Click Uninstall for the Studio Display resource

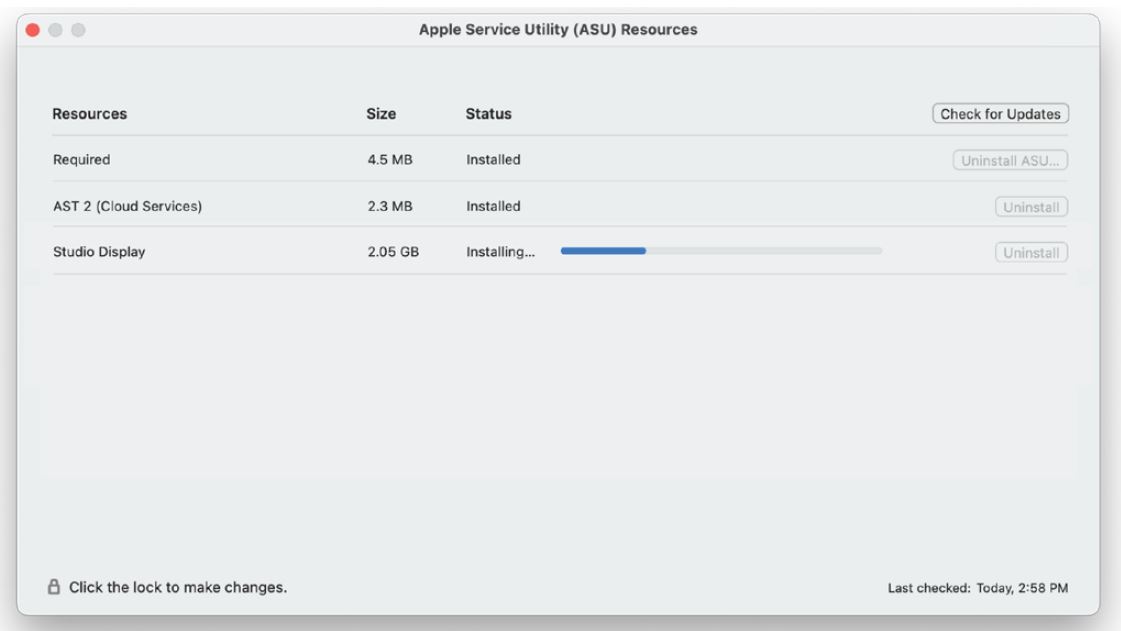coord(1031,253)
